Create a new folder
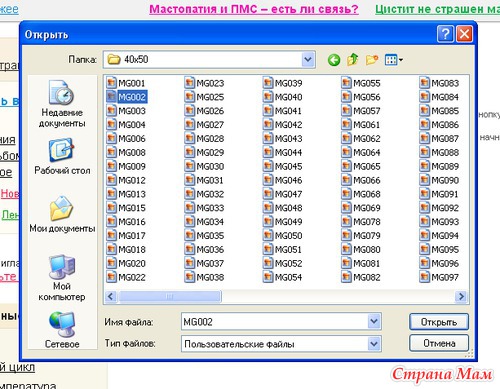500x389 pixels. tap(372, 60)
